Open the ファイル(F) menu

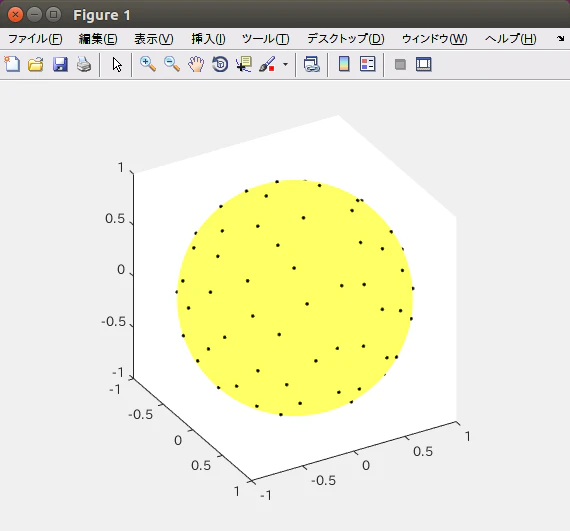pyautogui.click(x=35, y=39)
